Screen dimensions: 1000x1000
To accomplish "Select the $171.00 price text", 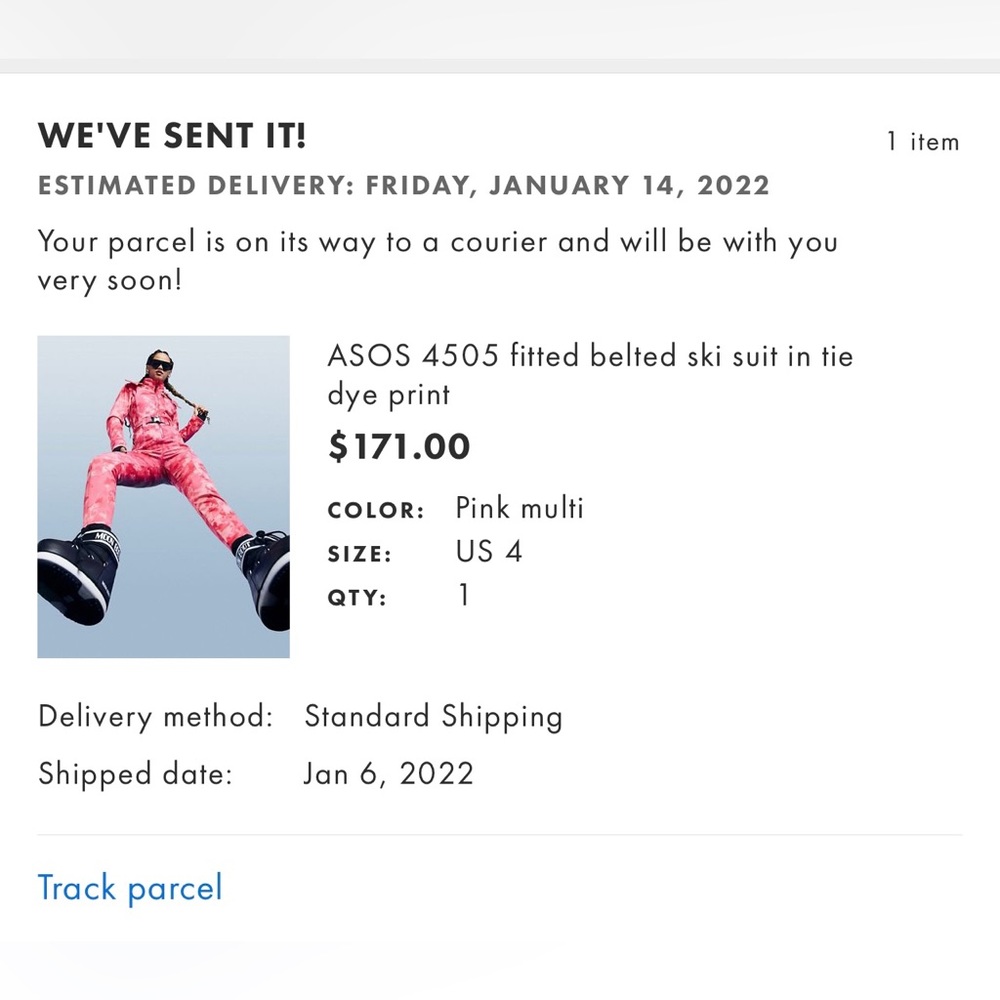I will (399, 446).
